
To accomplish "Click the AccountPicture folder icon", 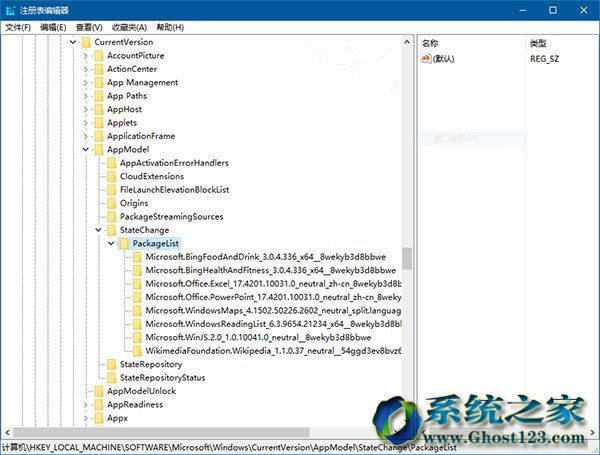I will (99, 56).
